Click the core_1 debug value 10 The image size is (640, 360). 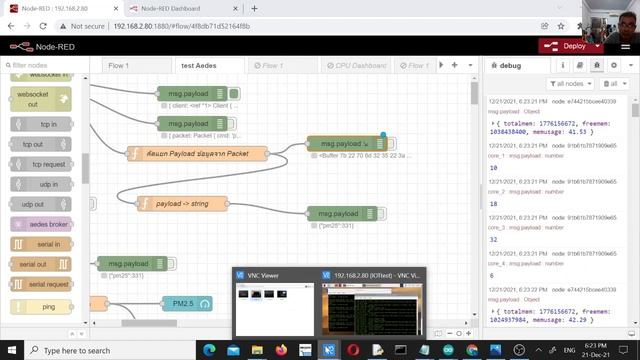click(x=493, y=168)
